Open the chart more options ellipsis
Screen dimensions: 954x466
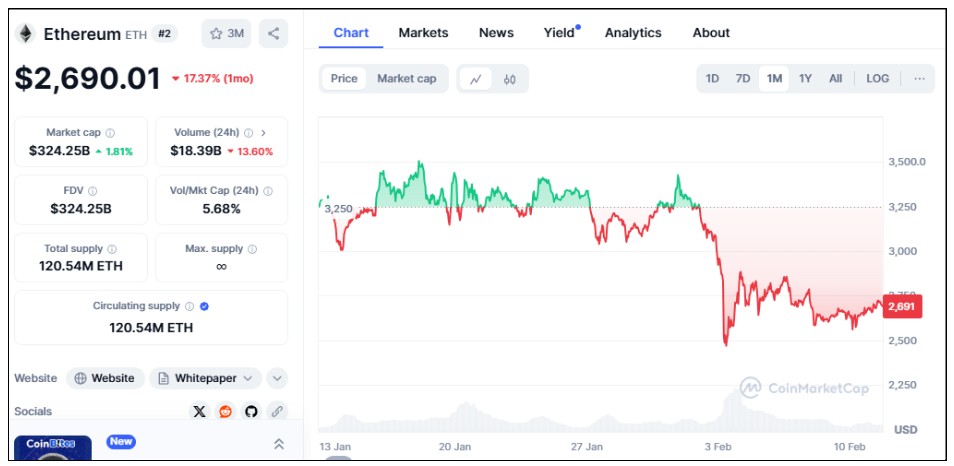tap(919, 79)
